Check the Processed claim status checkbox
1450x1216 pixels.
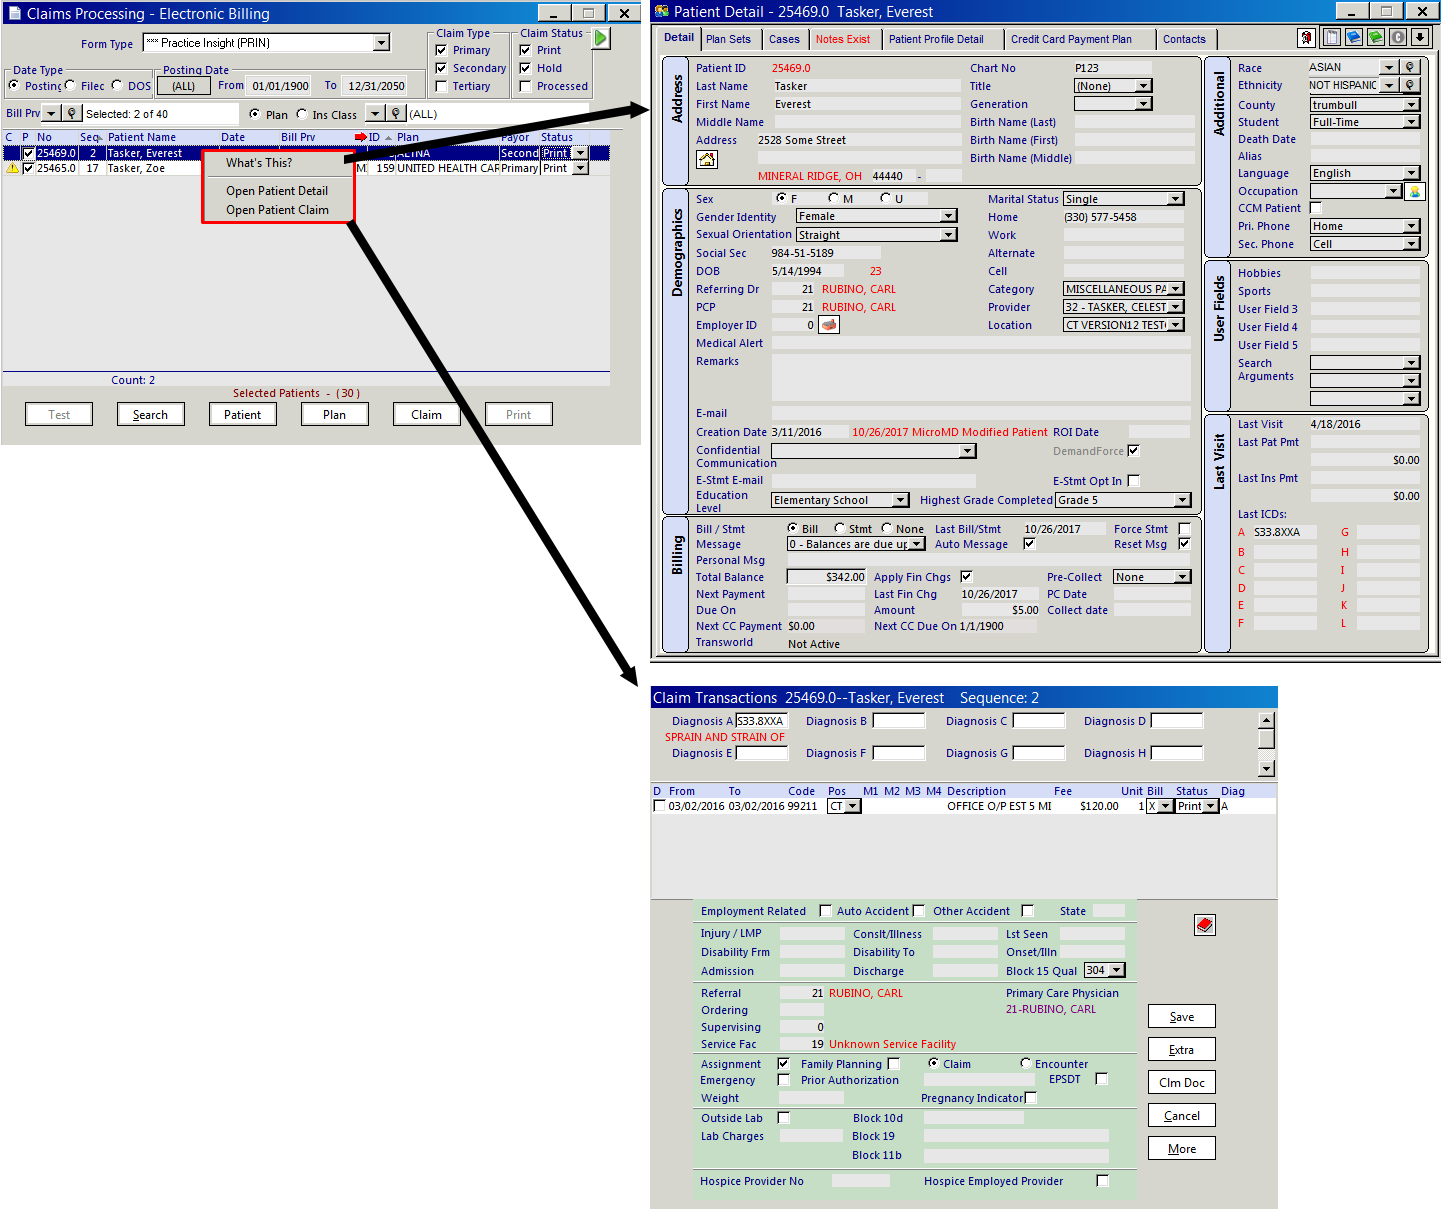coord(525,86)
